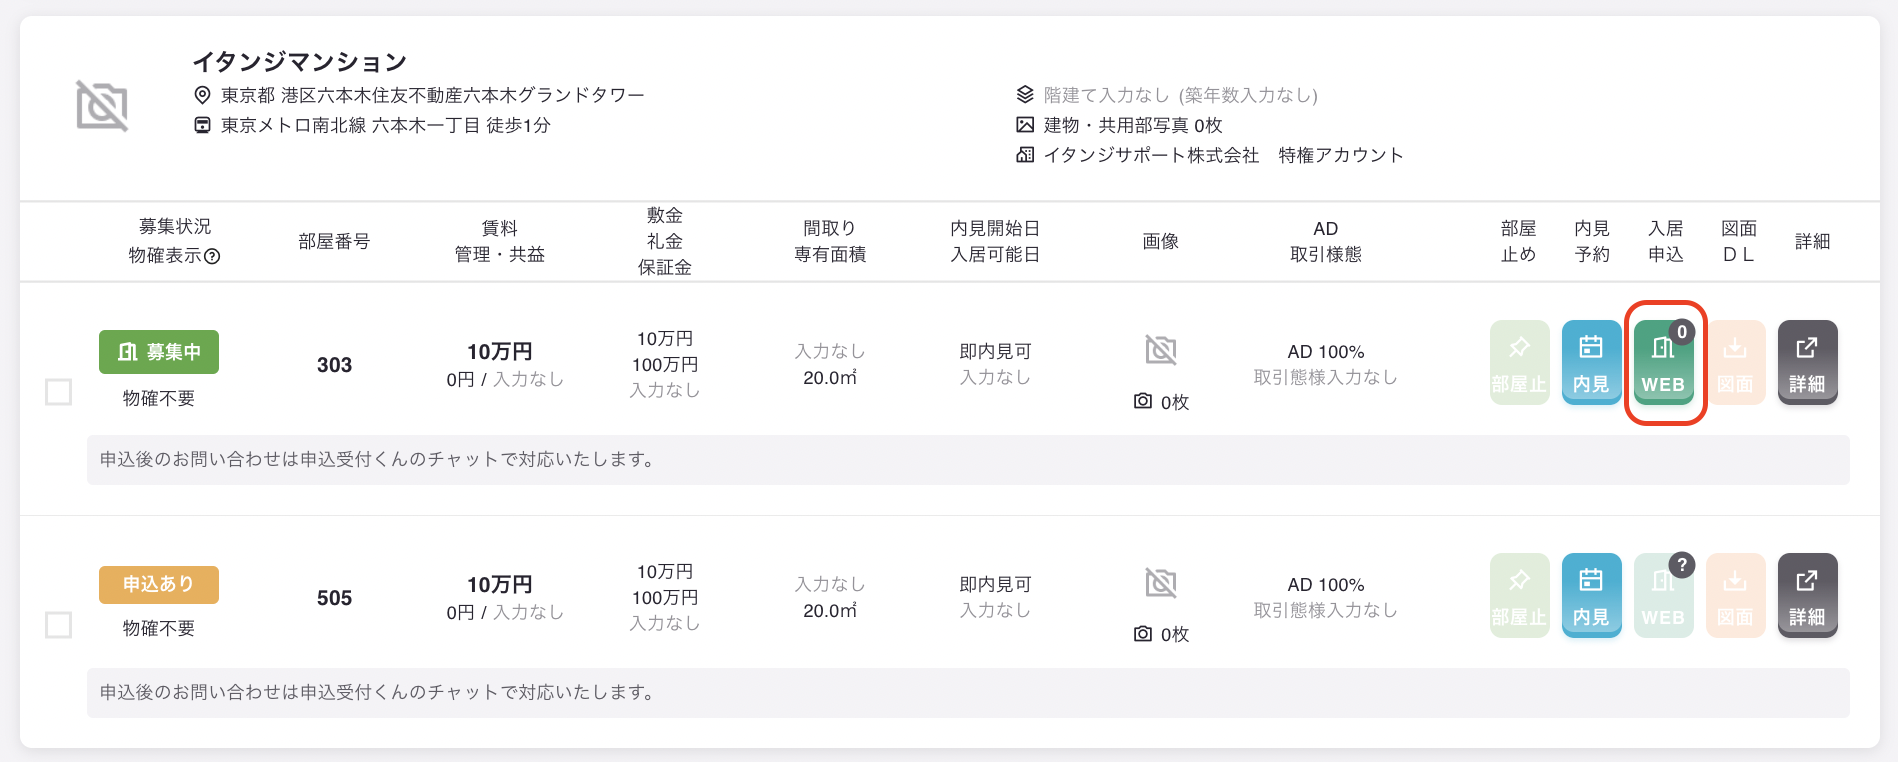Click 部屋止 hold button for room 303

[1519, 362]
